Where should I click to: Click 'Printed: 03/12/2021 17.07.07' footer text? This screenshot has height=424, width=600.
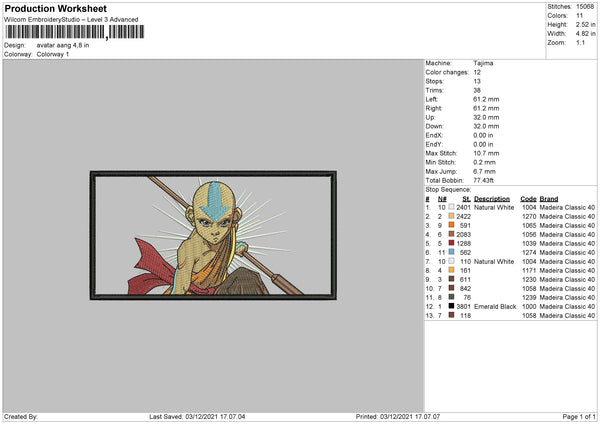(398, 416)
